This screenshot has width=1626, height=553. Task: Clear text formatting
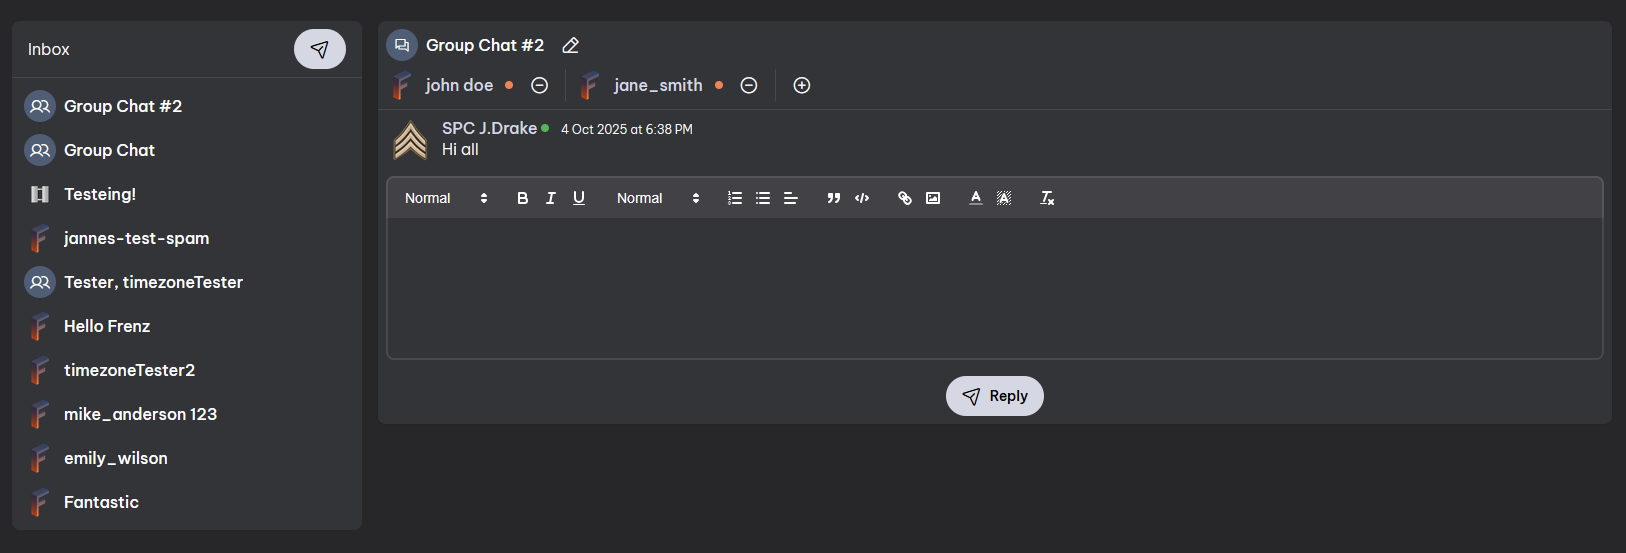point(1047,198)
